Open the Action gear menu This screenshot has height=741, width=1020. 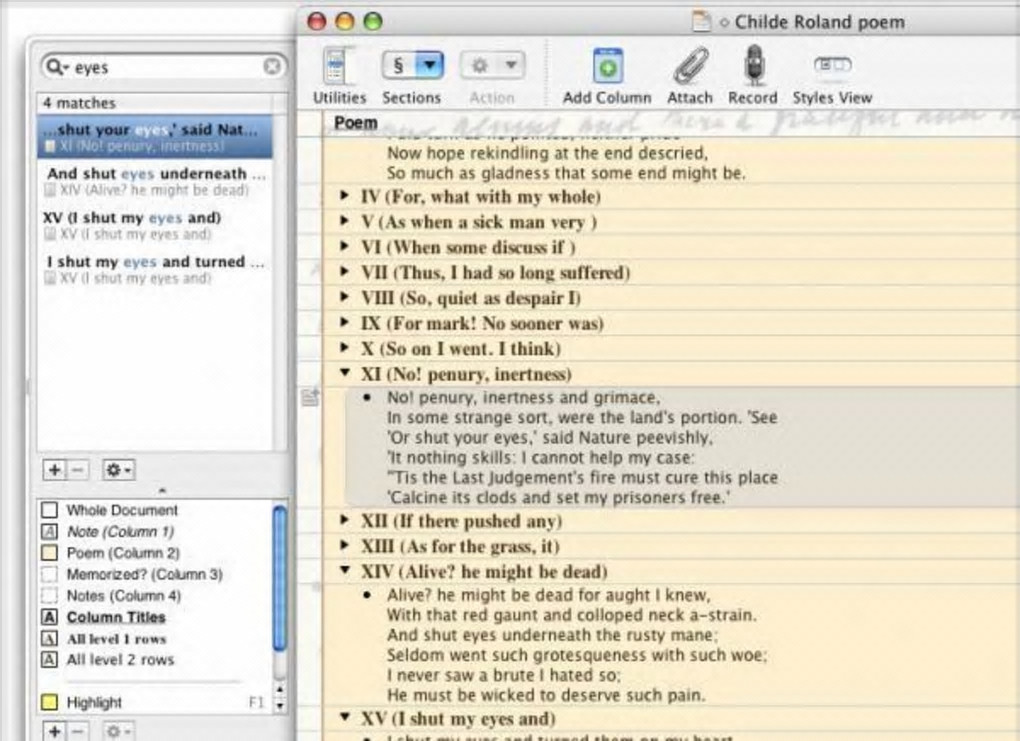click(x=492, y=66)
